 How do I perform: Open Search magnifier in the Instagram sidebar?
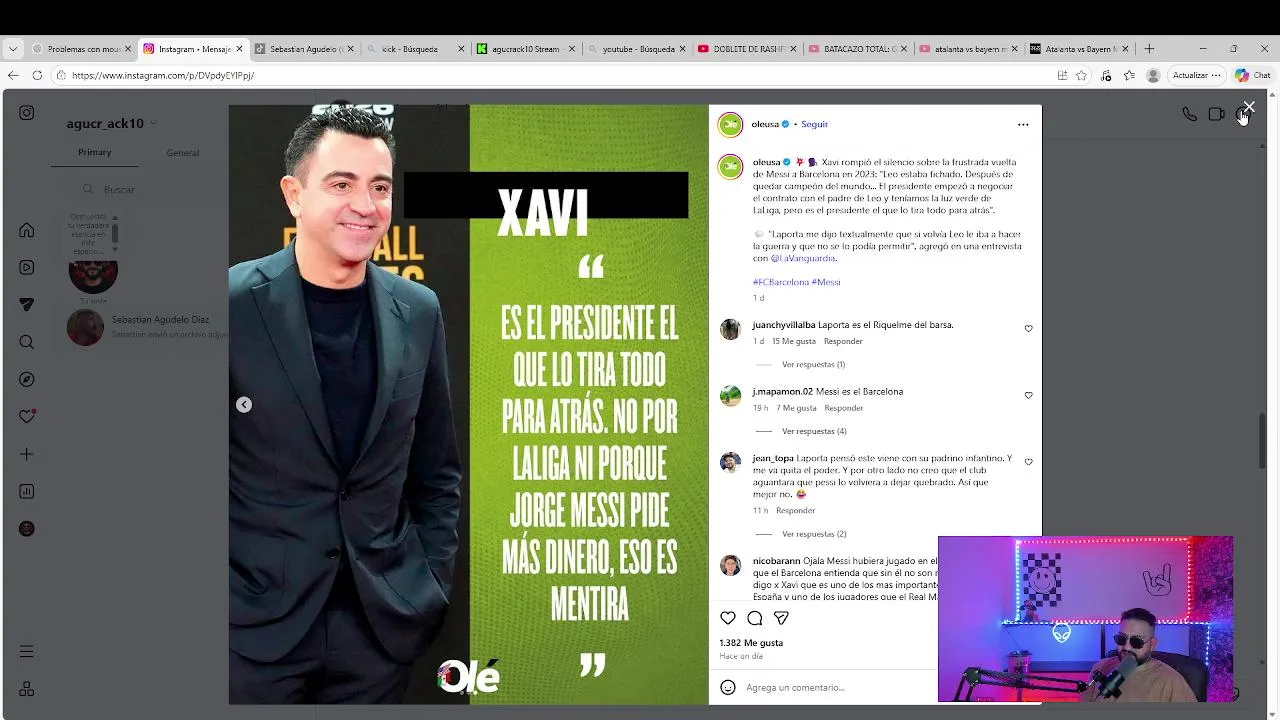pos(27,342)
